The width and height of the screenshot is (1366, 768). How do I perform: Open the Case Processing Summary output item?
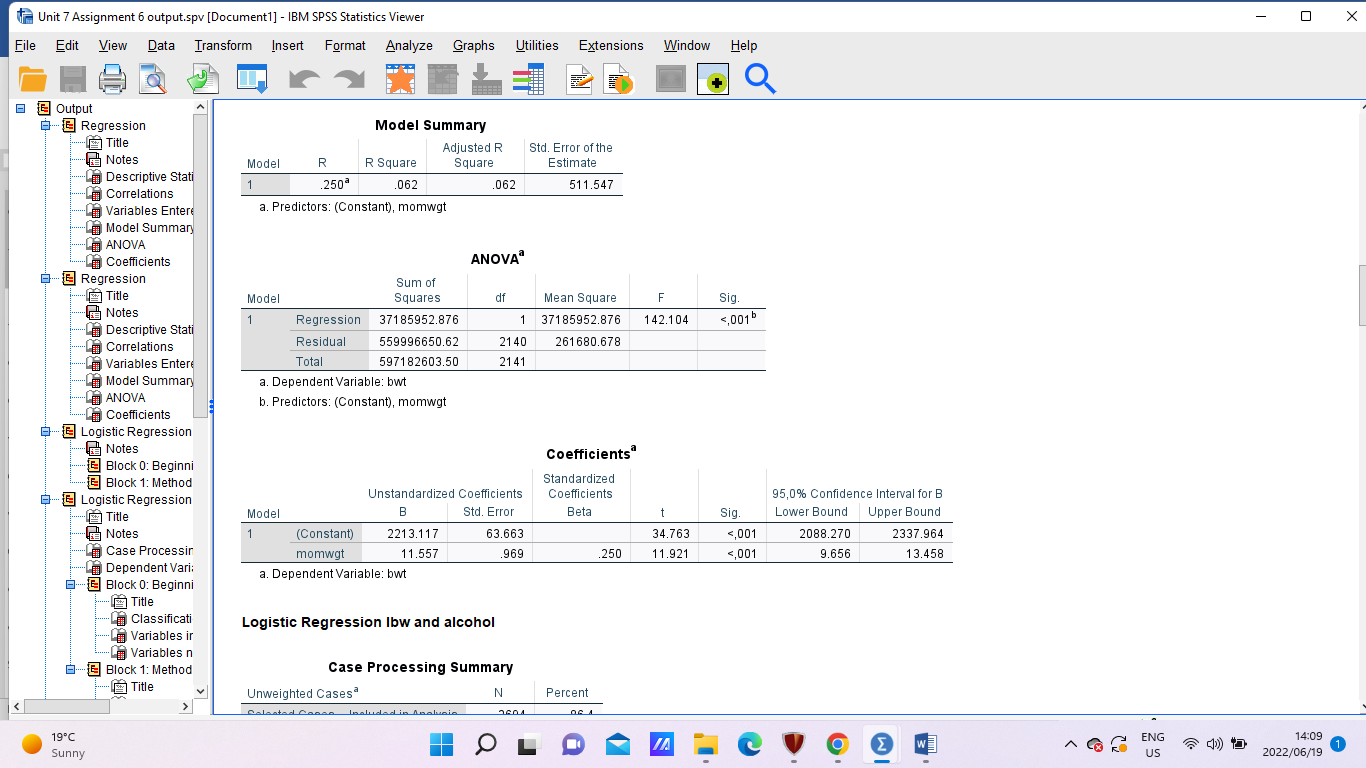(x=140, y=550)
